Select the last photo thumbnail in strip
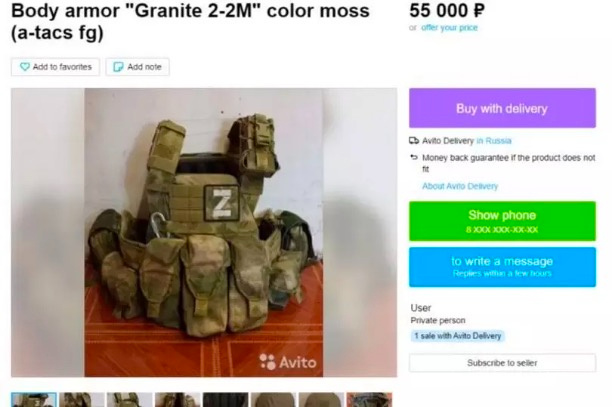The height and width of the screenshot is (407, 612). click(x=369, y=400)
